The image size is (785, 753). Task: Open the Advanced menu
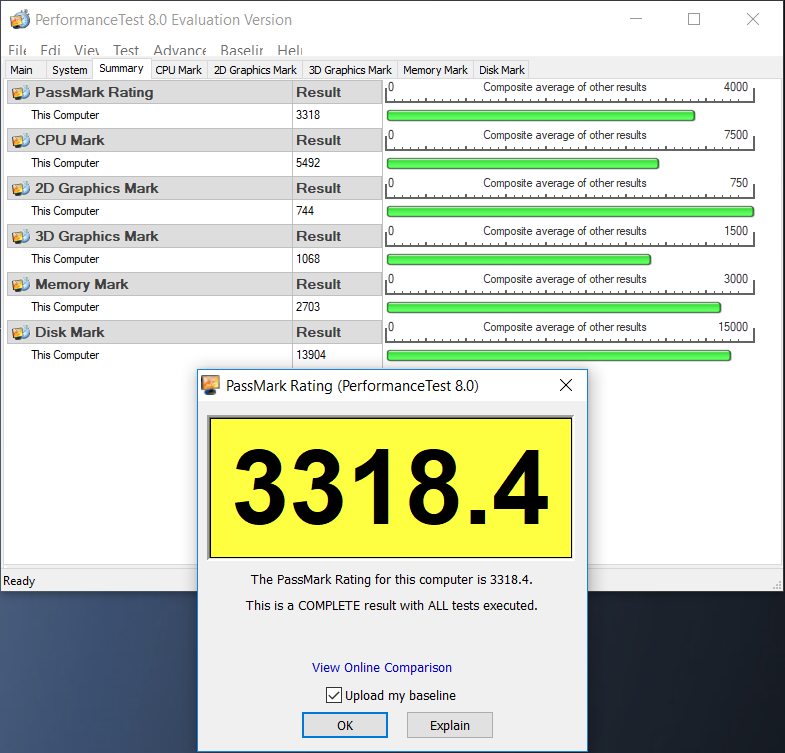tap(180, 50)
